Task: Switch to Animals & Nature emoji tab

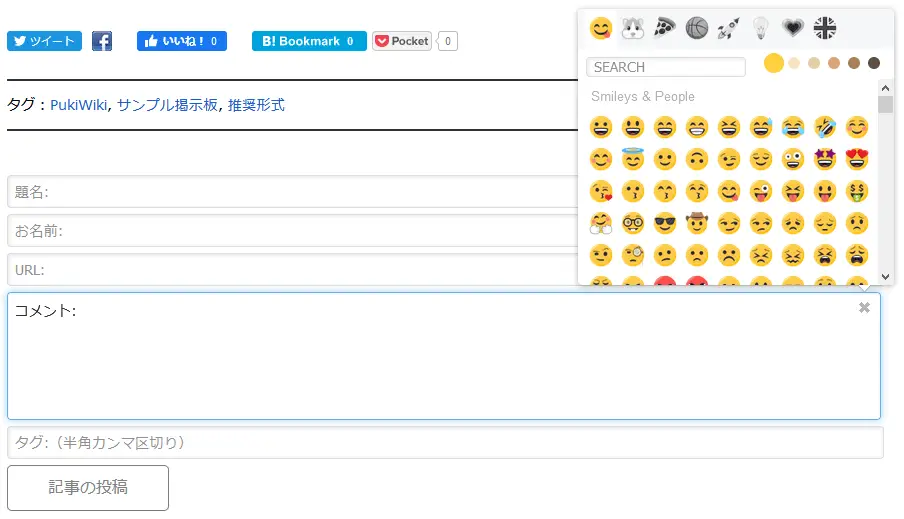Action: point(632,28)
